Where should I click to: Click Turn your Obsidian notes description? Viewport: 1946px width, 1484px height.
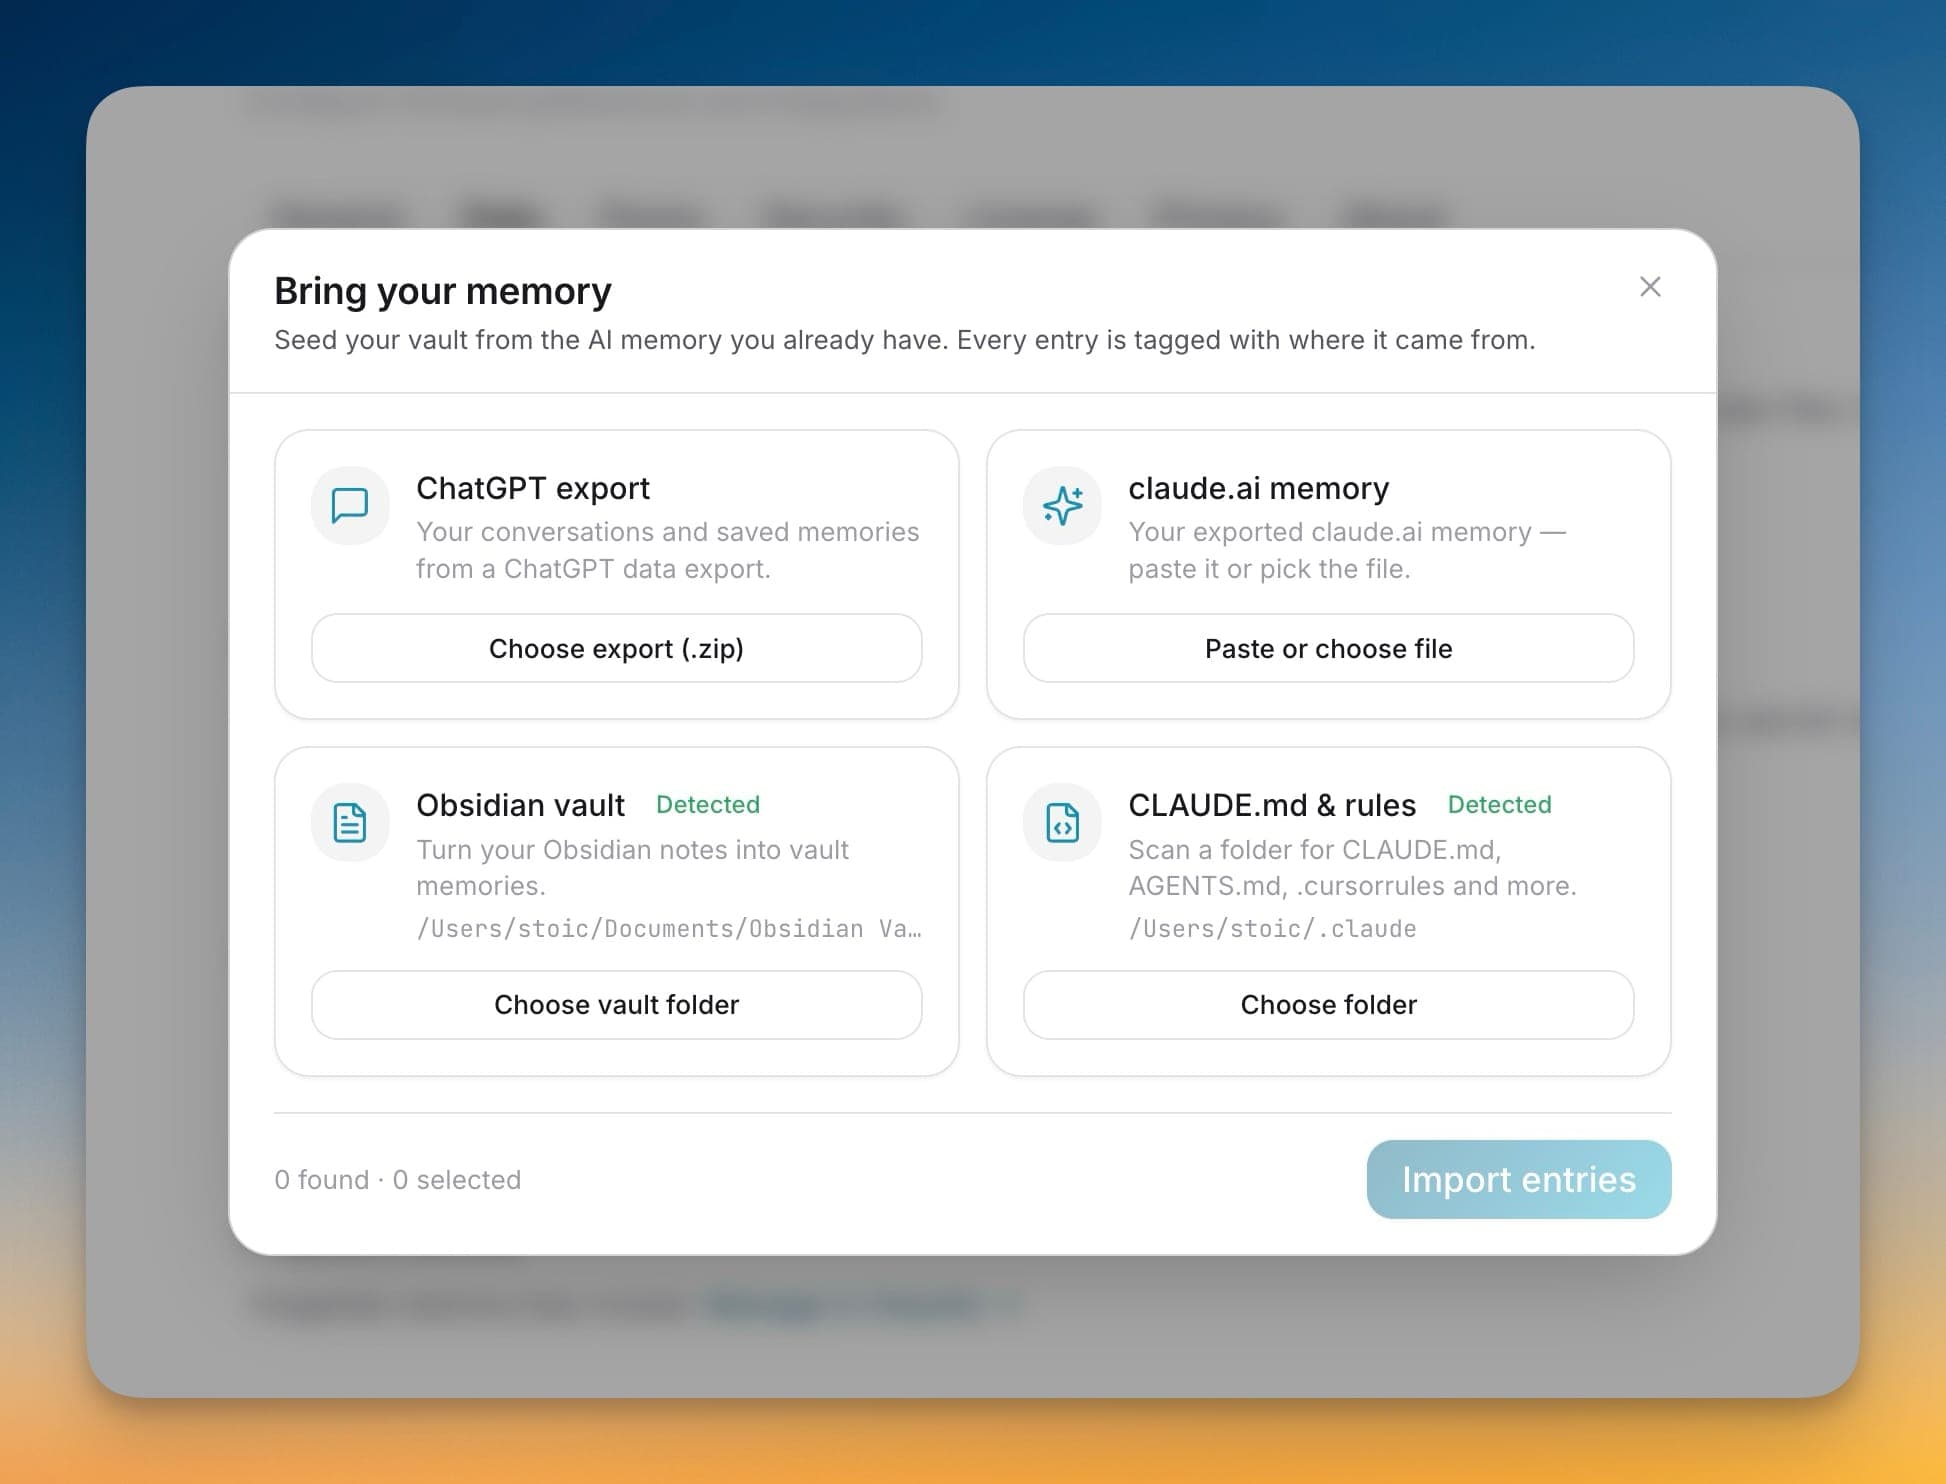[x=632, y=867]
